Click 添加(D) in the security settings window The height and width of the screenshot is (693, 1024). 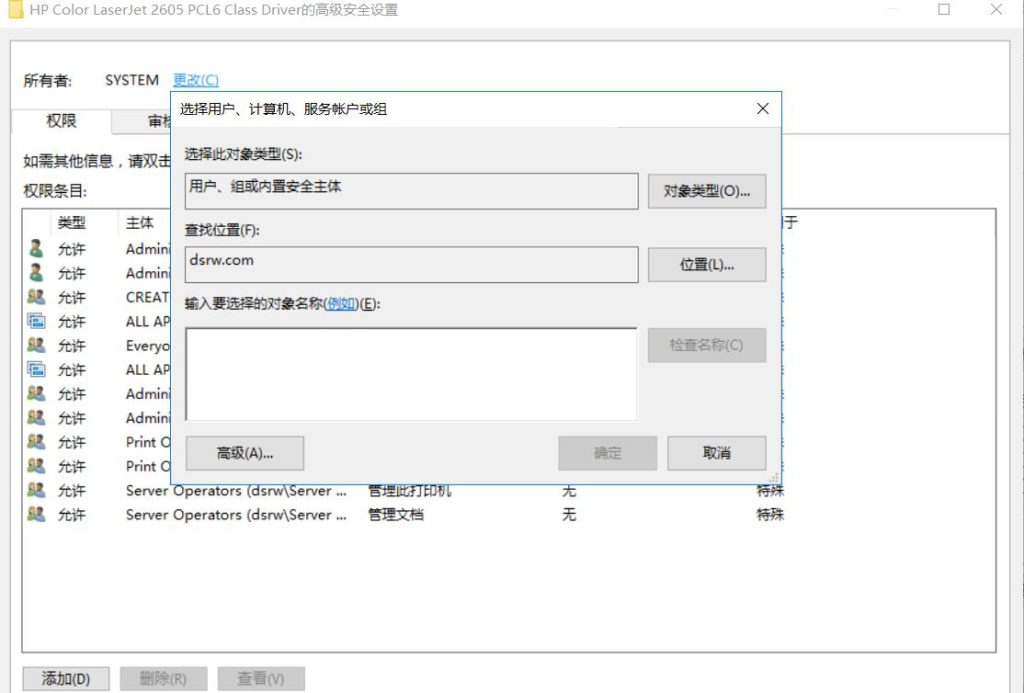[x=66, y=679]
